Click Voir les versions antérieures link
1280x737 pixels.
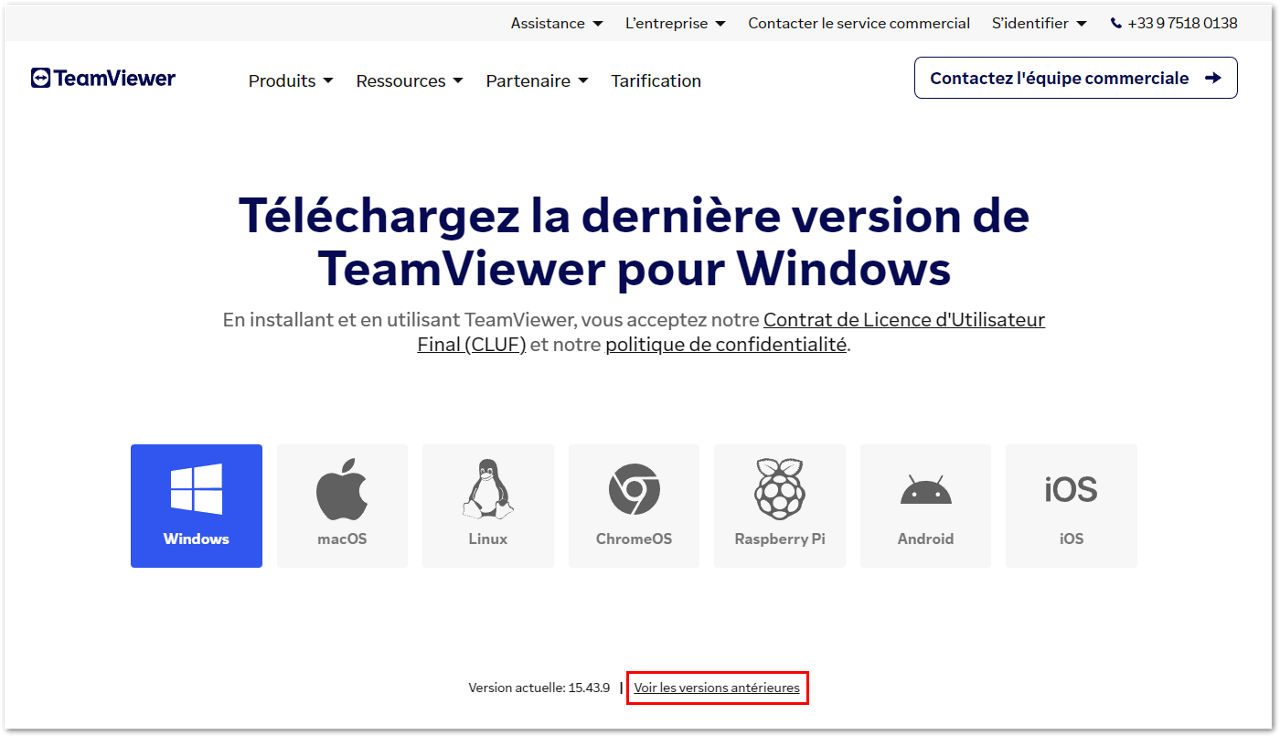pos(717,688)
